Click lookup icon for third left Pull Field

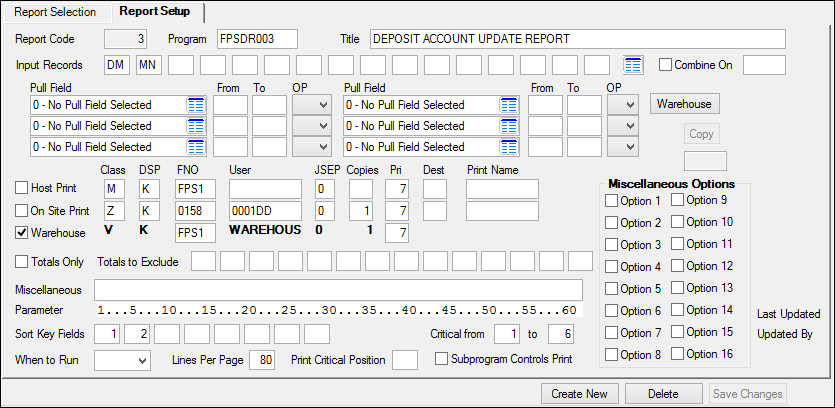tap(195, 147)
